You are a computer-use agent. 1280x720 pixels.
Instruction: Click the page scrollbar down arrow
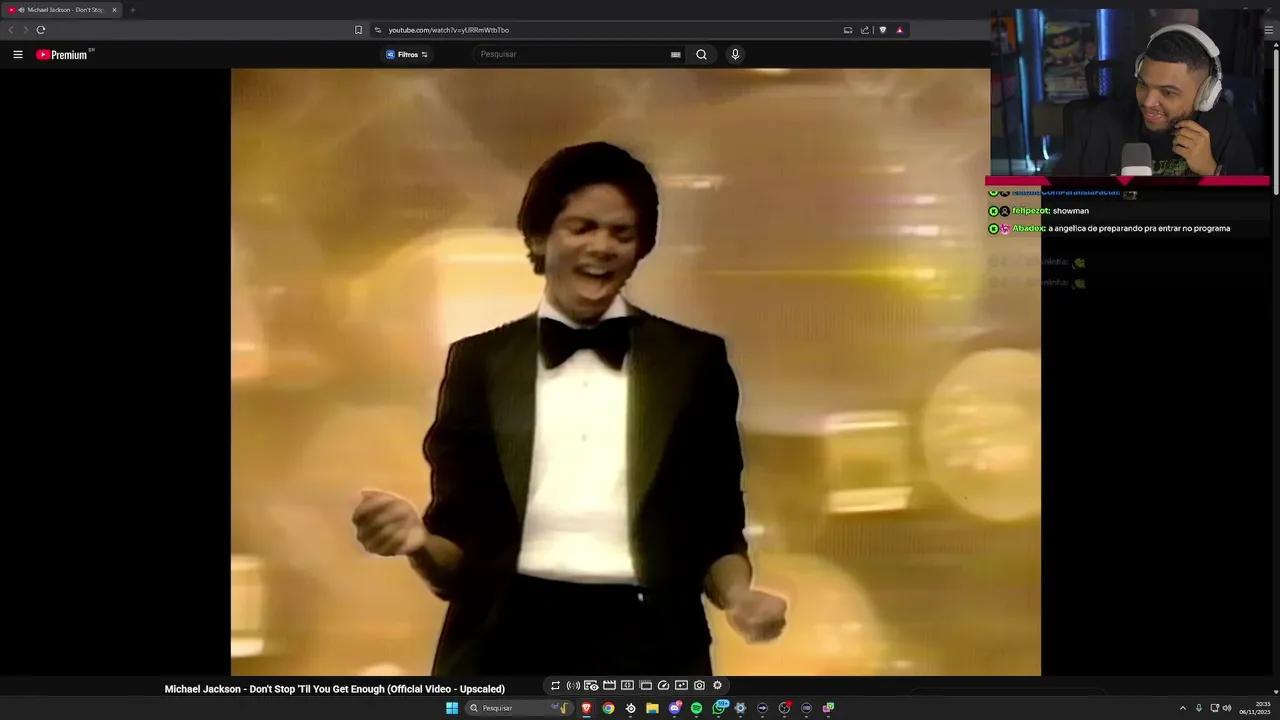[x=1275, y=692]
